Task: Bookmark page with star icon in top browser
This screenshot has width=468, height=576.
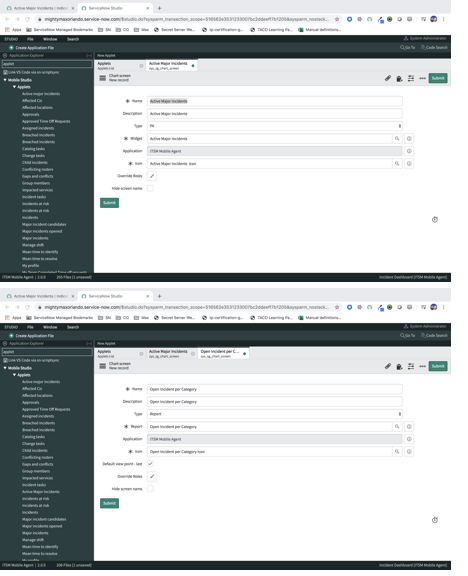Action: pyautogui.click(x=337, y=19)
